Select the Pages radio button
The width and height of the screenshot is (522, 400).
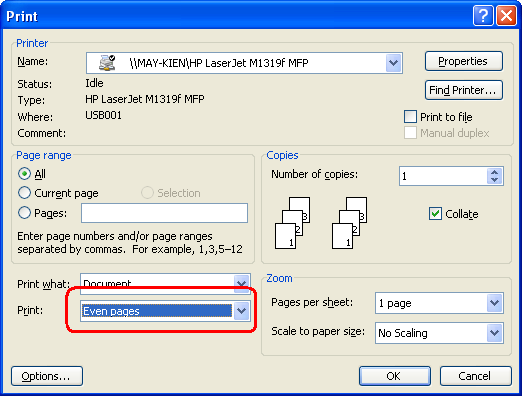[x=24, y=212]
